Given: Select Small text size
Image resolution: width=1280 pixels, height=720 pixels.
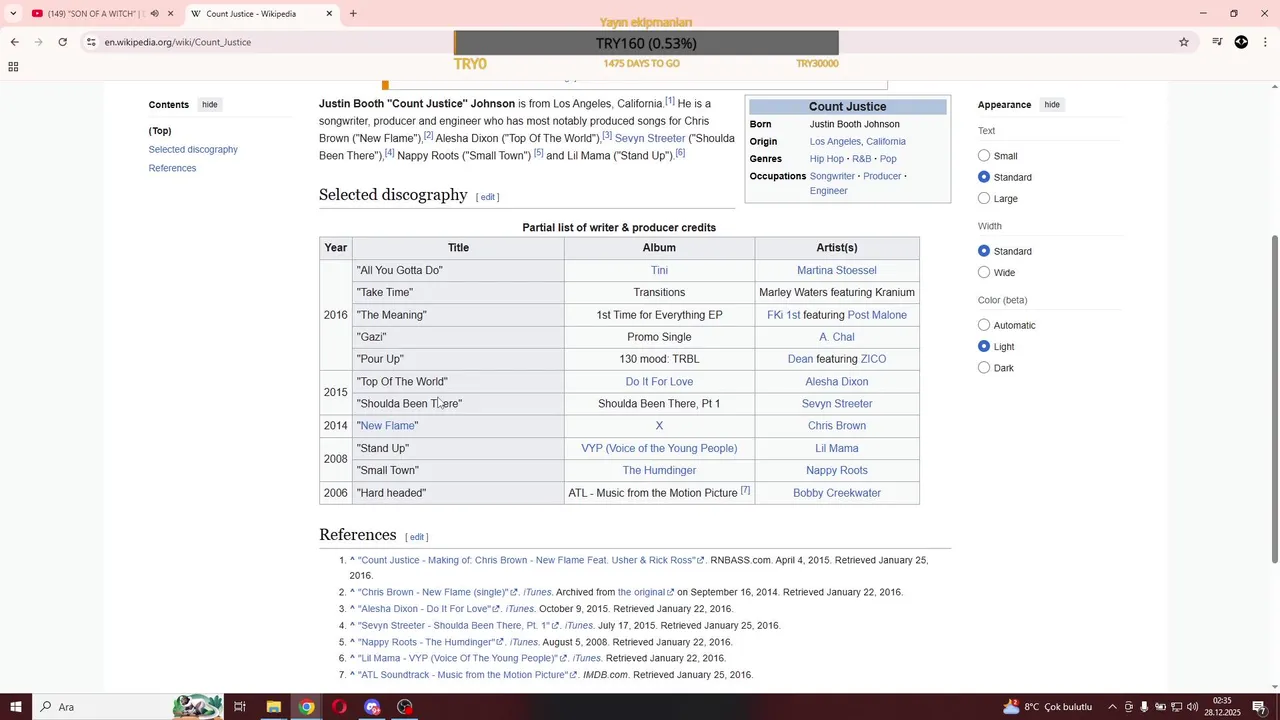Looking at the screenshot, I should pos(984,156).
